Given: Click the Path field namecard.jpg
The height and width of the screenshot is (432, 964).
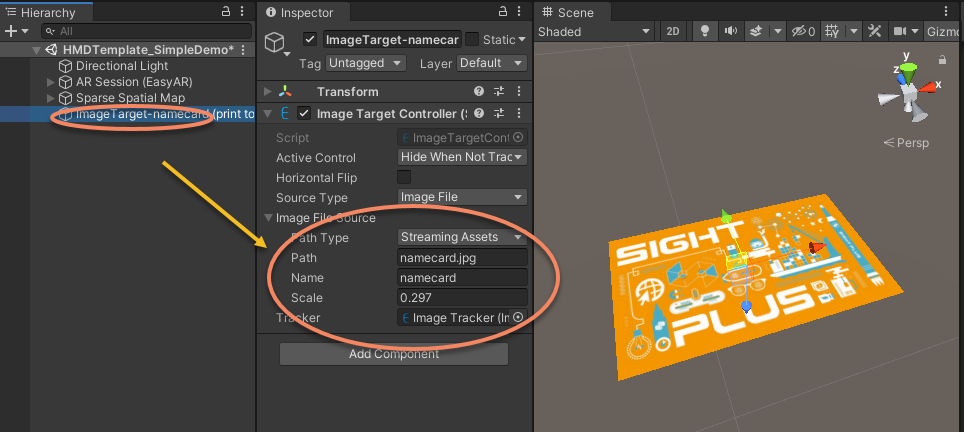Looking at the screenshot, I should 462,257.
